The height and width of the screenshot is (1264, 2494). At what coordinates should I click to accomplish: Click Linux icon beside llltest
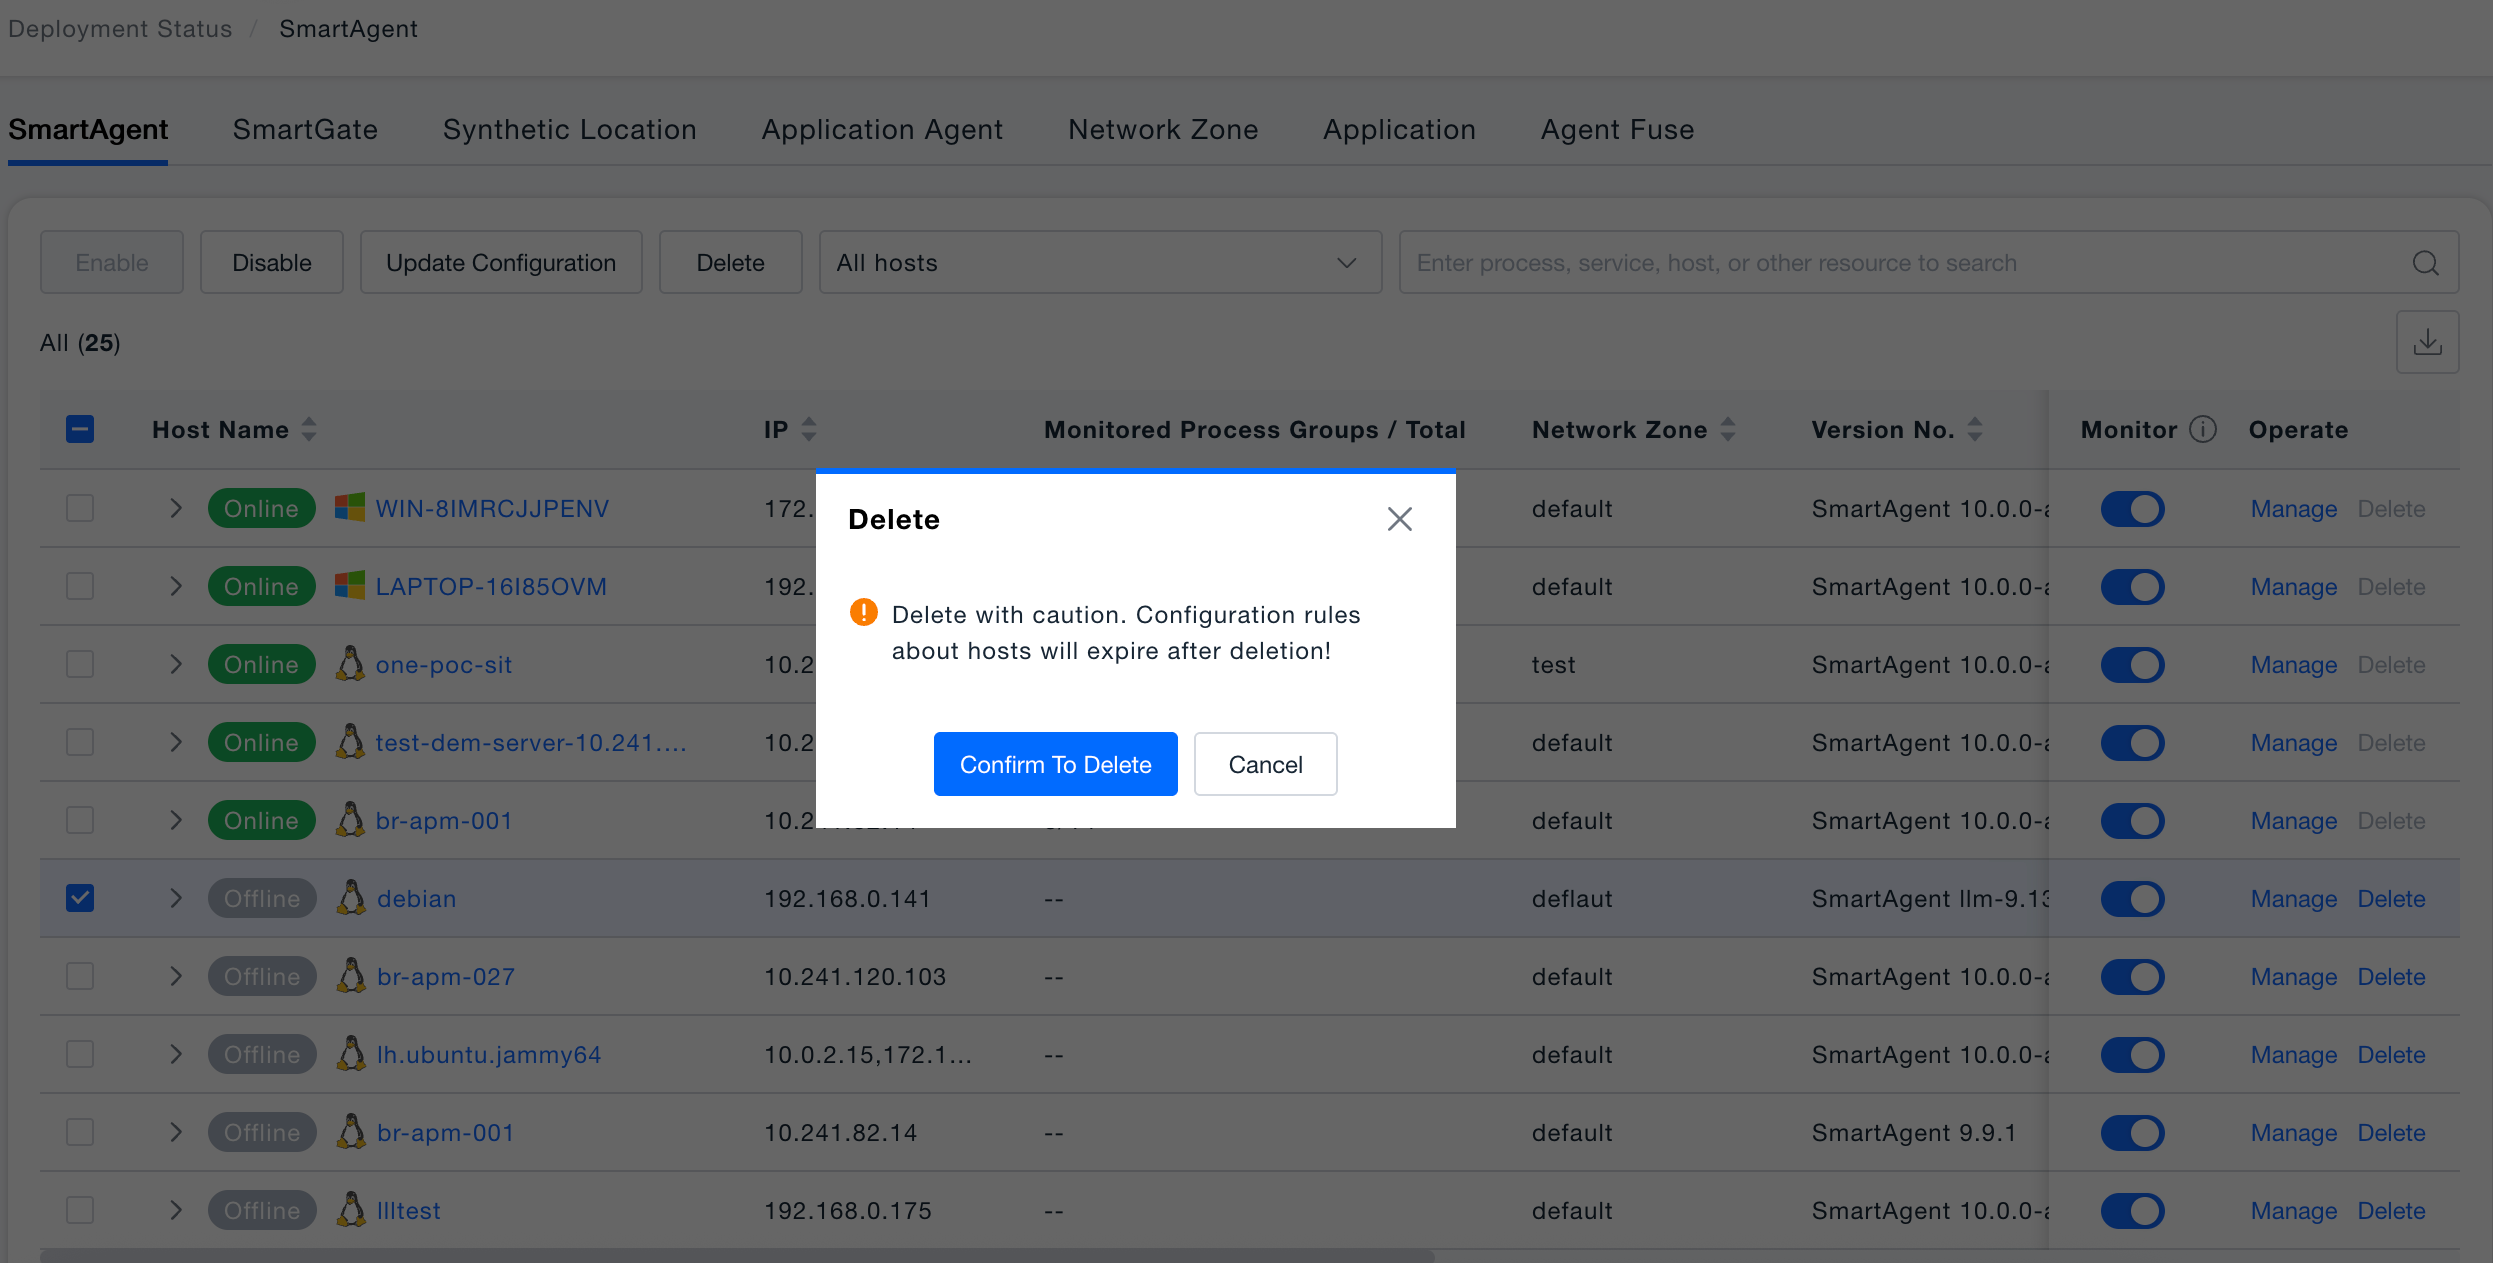(x=351, y=1210)
